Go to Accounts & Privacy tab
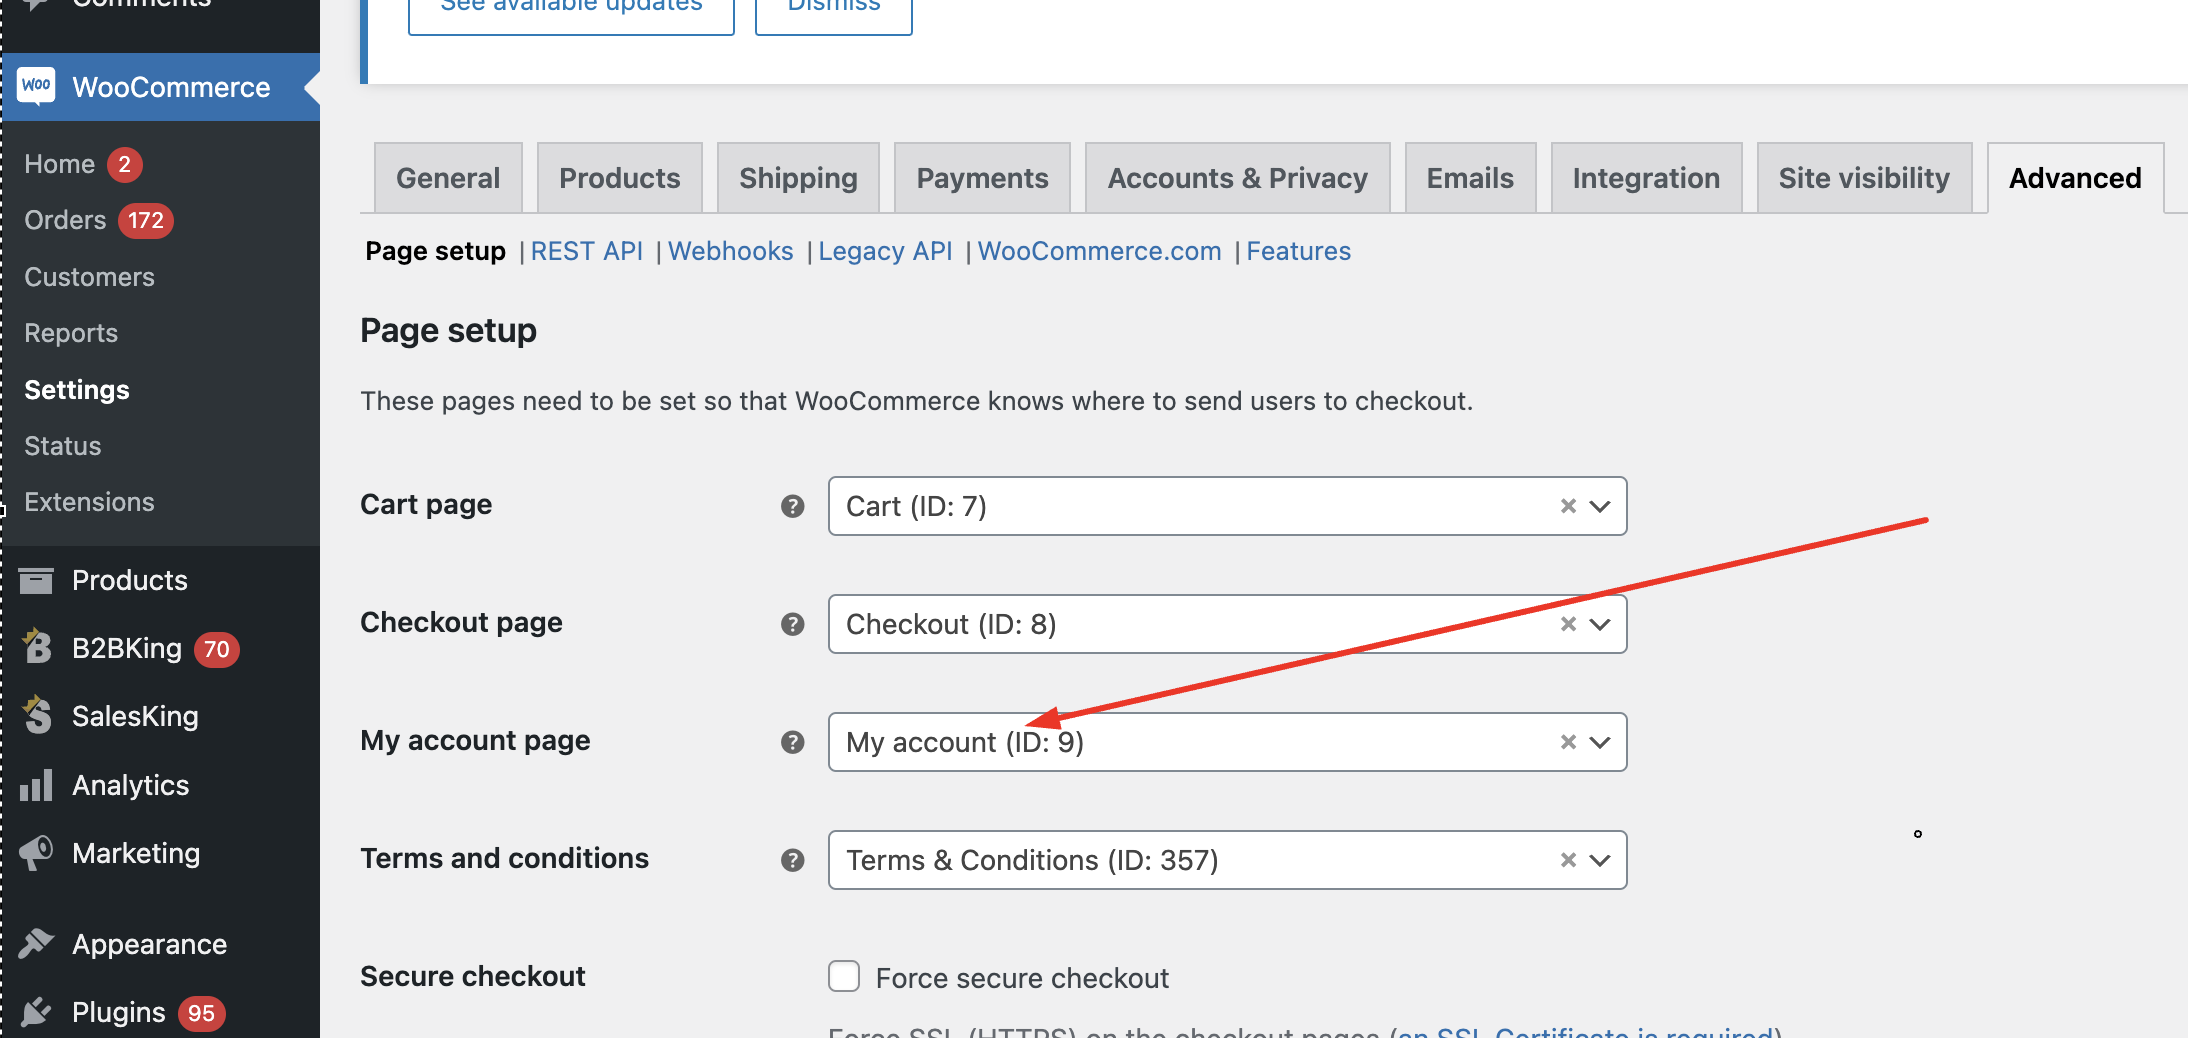This screenshot has width=2188, height=1038. (x=1237, y=178)
